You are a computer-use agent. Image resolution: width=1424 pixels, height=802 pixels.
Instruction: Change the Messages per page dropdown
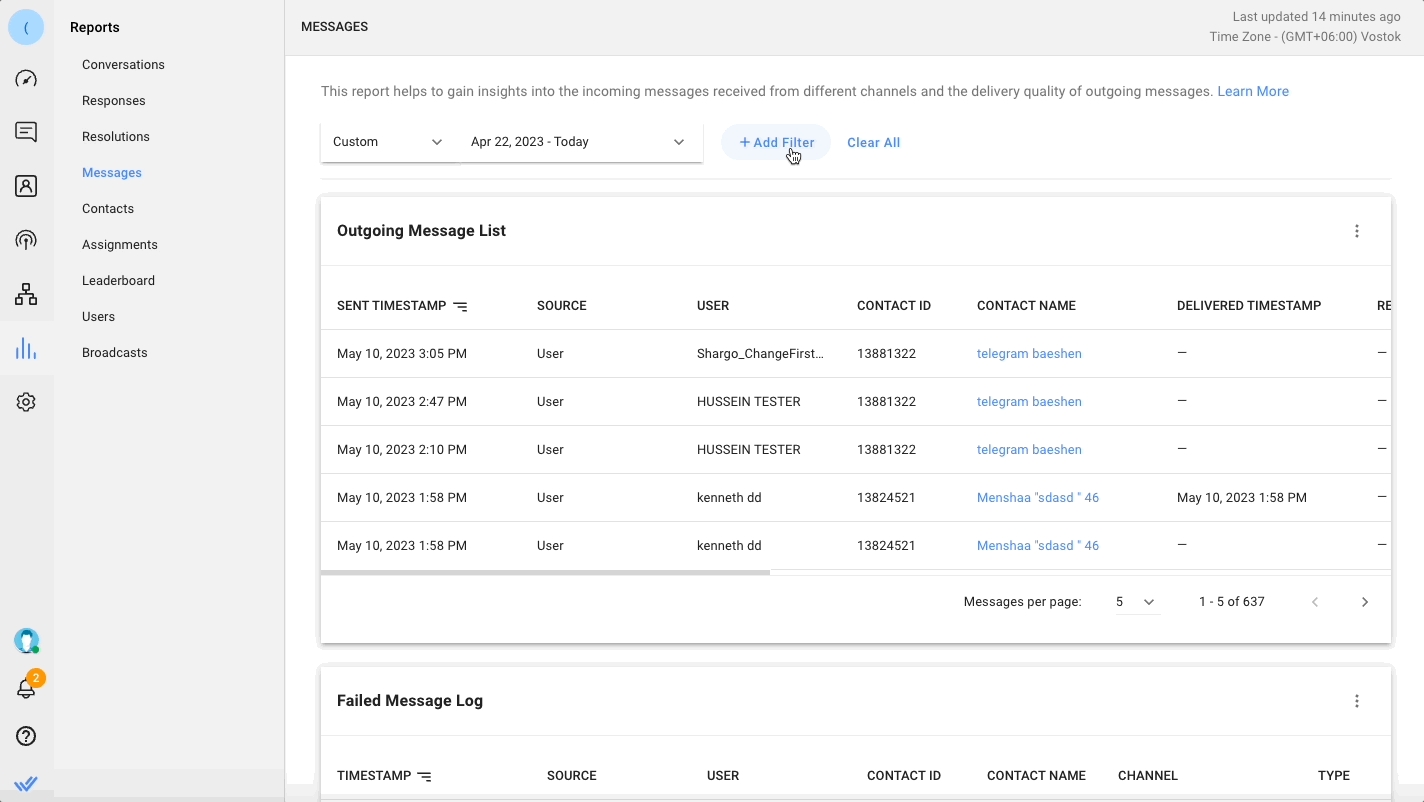[1135, 602]
